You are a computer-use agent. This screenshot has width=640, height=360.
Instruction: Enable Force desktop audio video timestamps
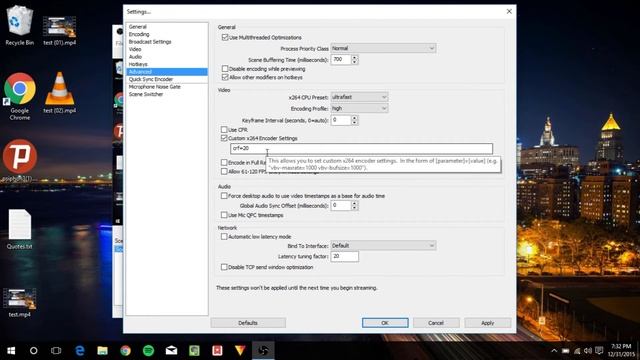point(224,196)
